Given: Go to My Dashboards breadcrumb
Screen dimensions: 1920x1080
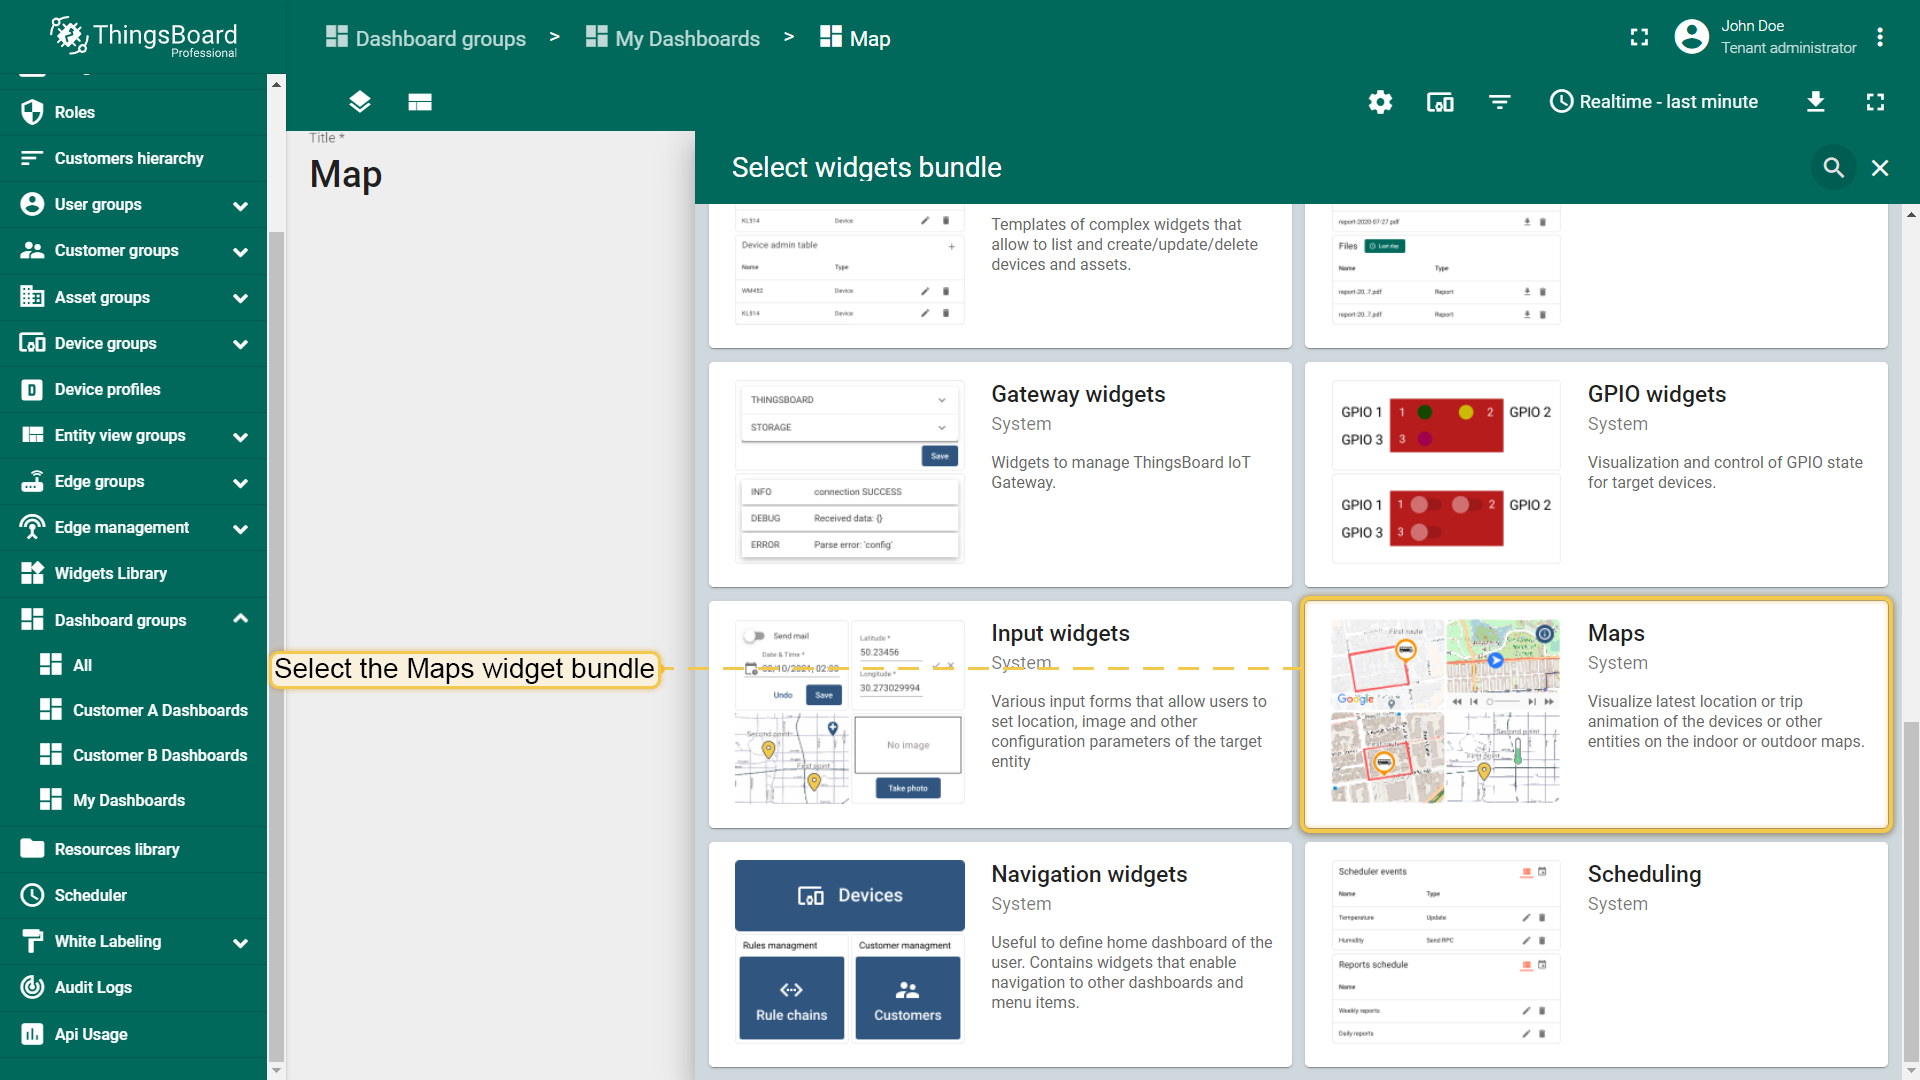Looking at the screenshot, I should [x=673, y=38].
